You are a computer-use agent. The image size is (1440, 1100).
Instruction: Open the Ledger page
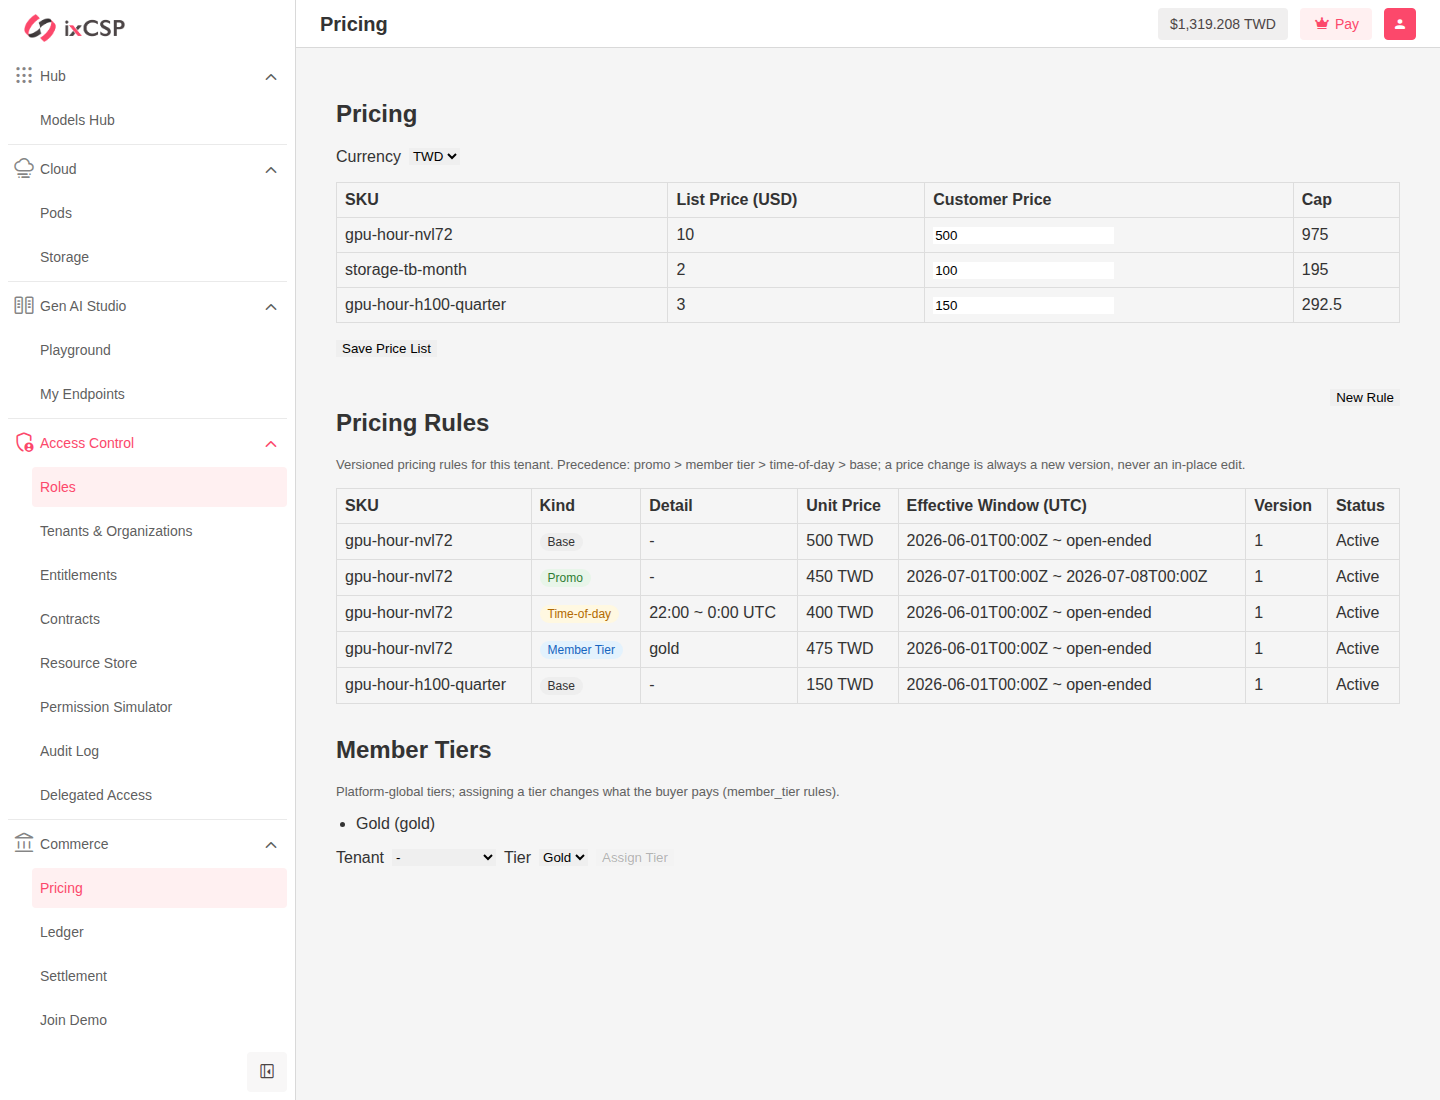click(x=159, y=932)
